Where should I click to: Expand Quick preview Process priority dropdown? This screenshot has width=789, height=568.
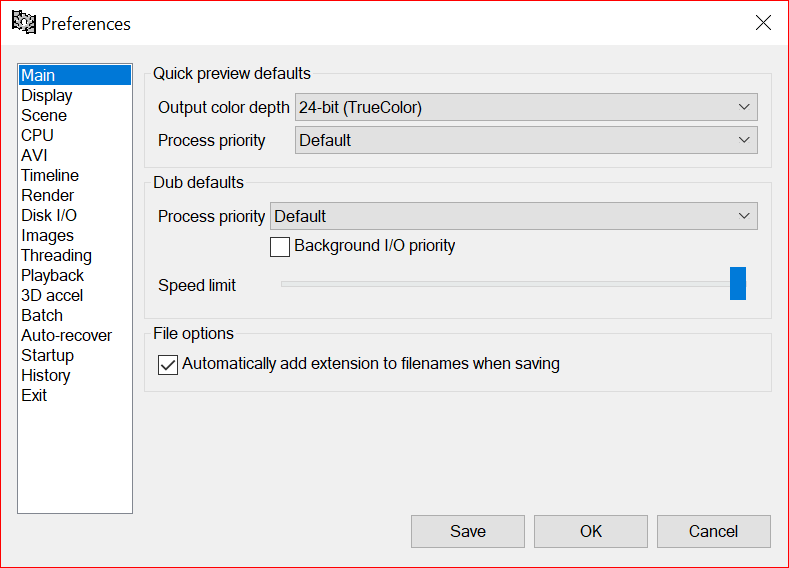point(526,140)
